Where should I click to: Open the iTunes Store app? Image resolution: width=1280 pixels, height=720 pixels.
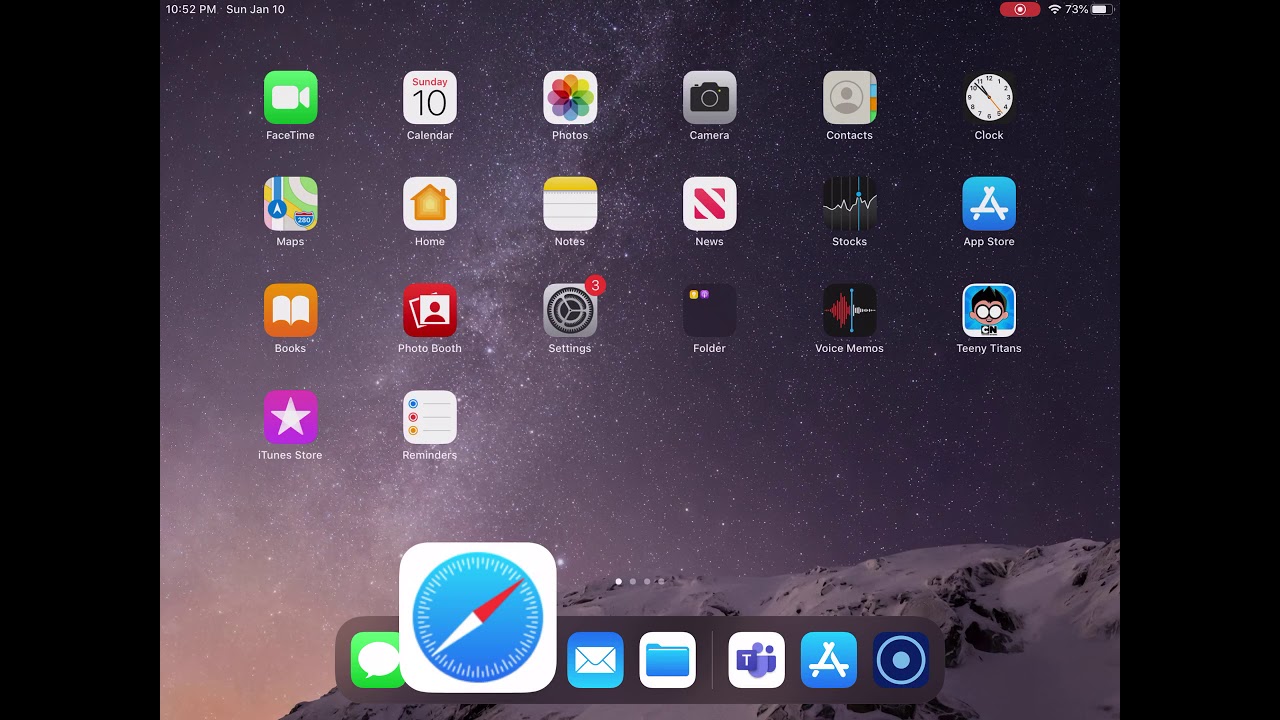(x=290, y=417)
